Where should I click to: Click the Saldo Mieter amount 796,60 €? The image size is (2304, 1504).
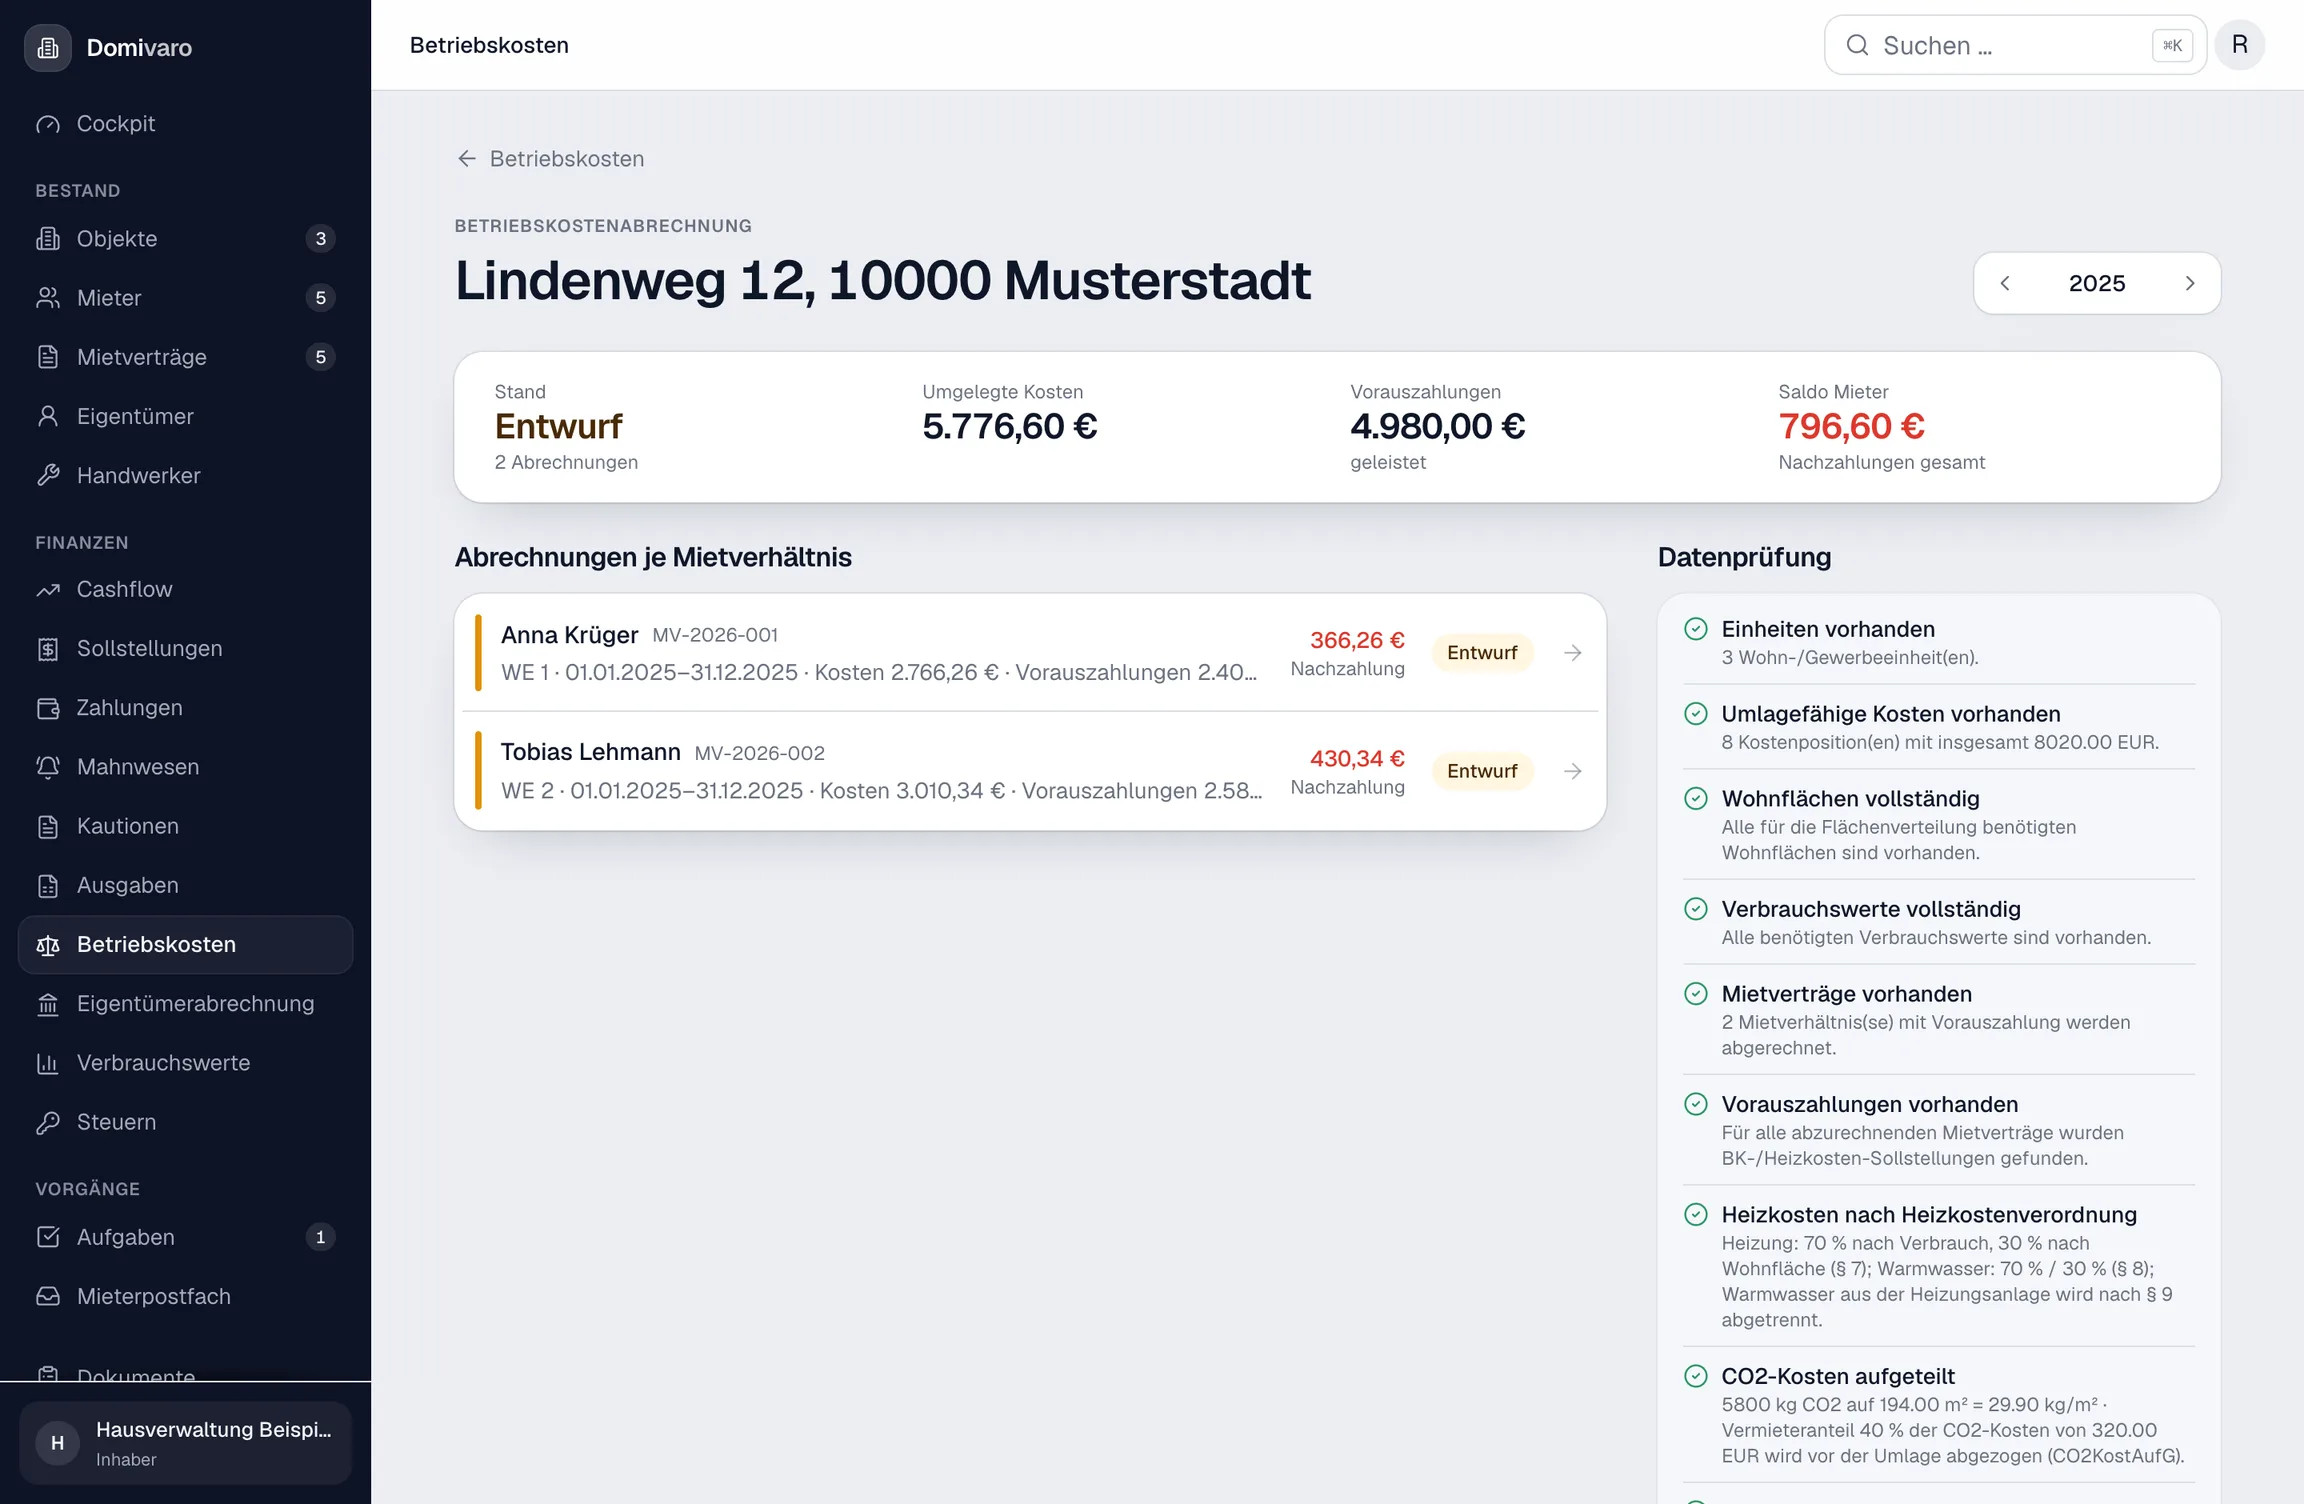(x=1851, y=427)
